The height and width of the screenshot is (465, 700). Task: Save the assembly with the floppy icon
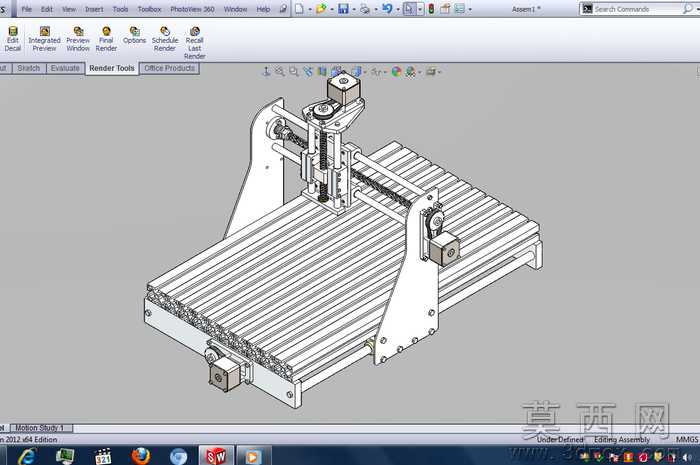343,8
